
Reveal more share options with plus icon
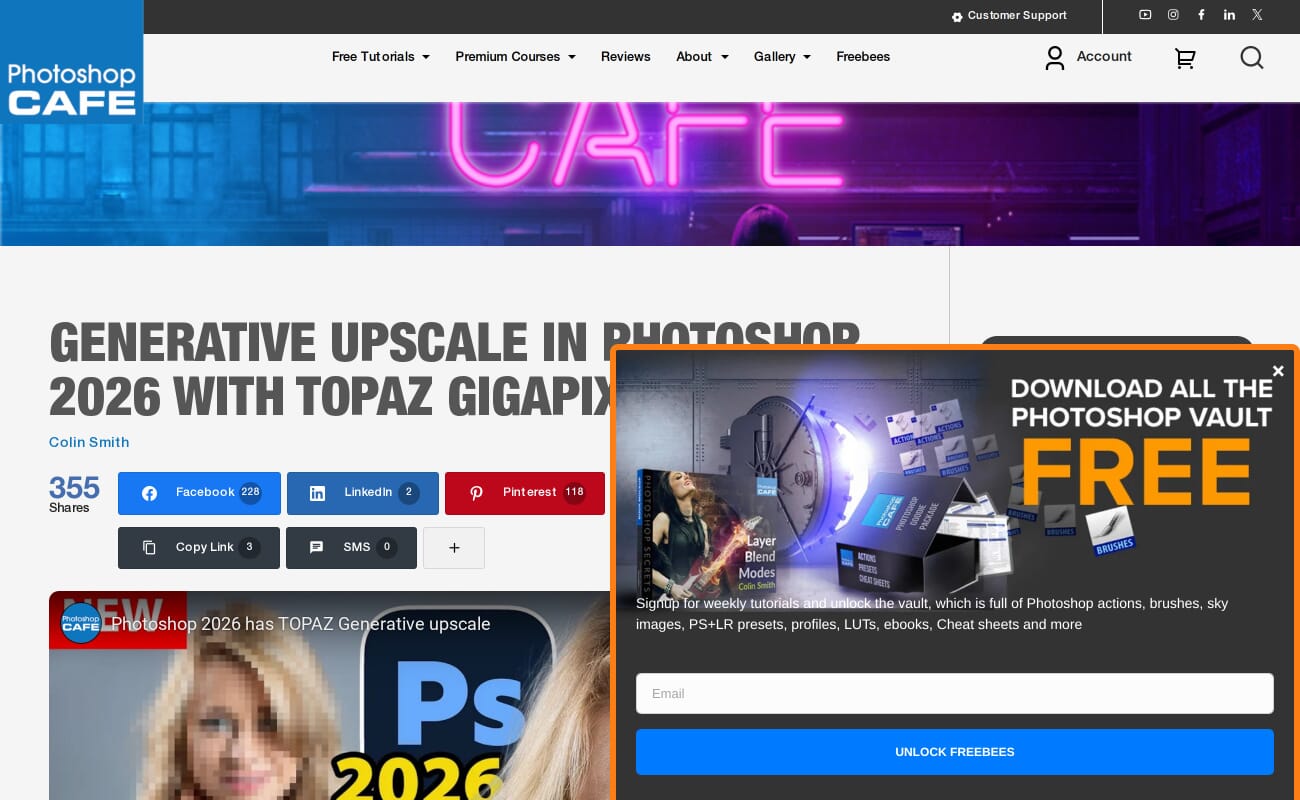coord(454,548)
